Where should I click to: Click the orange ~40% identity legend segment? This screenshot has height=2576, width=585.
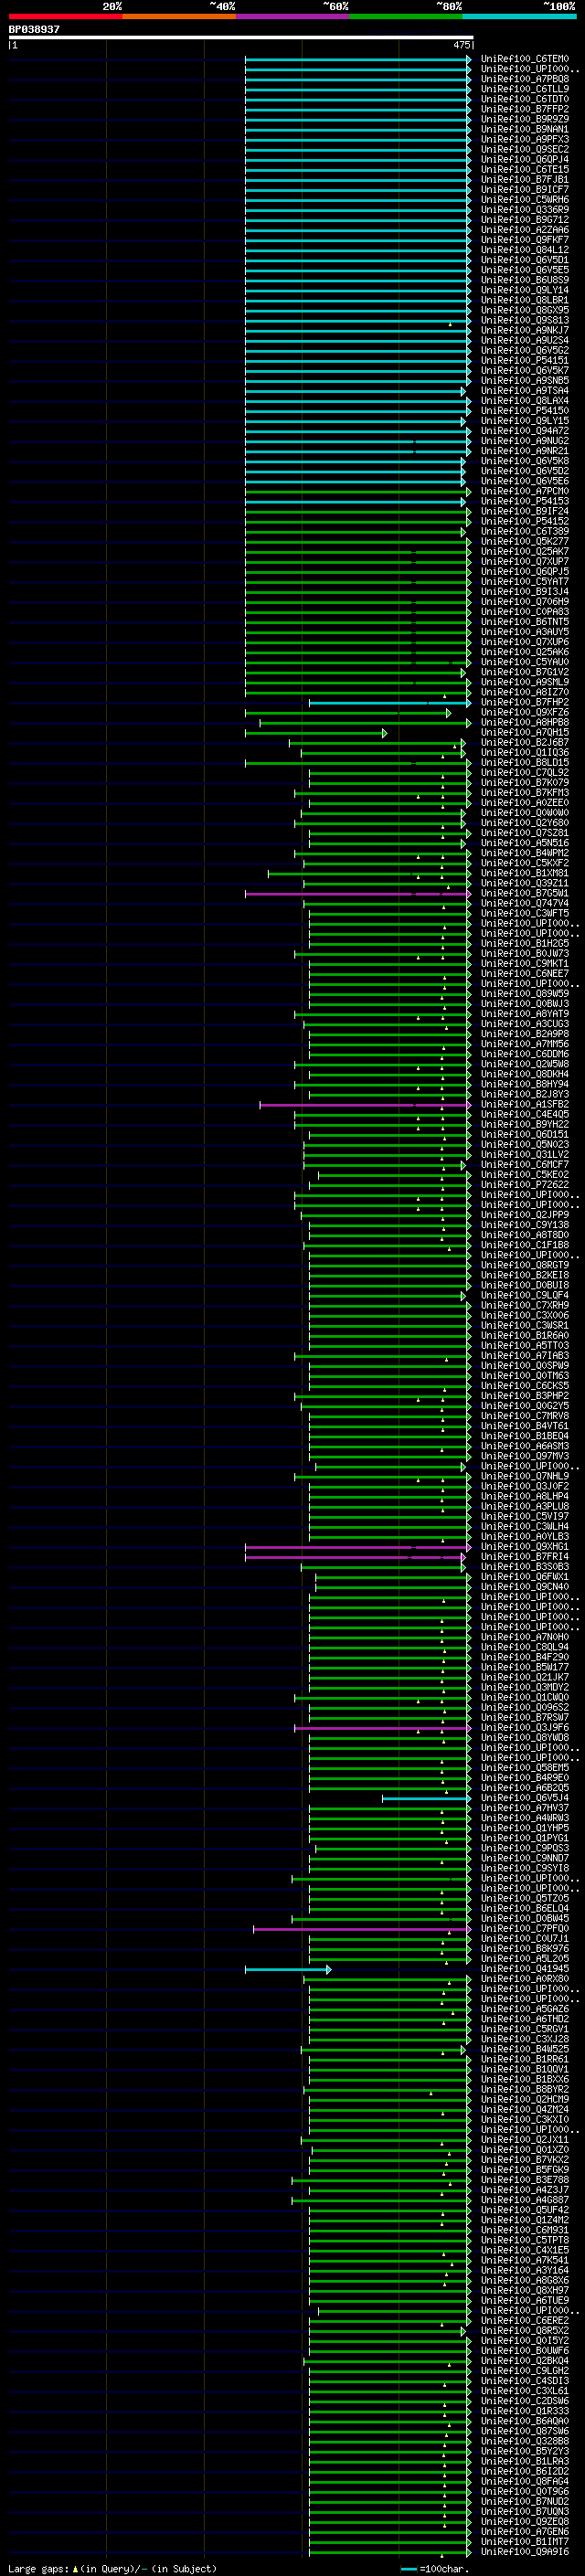click(x=179, y=17)
